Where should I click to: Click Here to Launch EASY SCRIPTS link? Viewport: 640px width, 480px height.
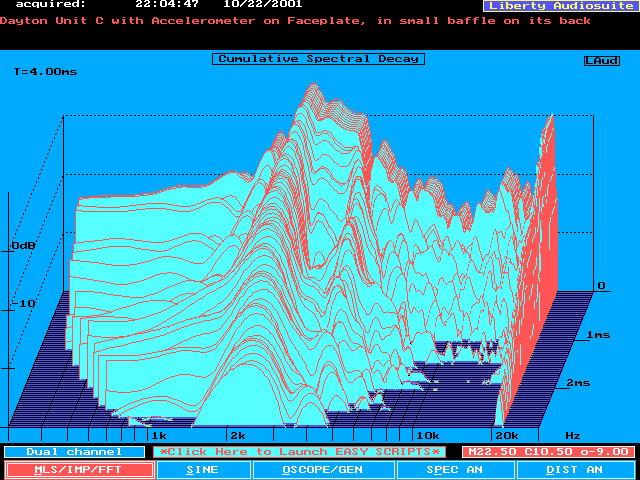pyautogui.click(x=300, y=452)
